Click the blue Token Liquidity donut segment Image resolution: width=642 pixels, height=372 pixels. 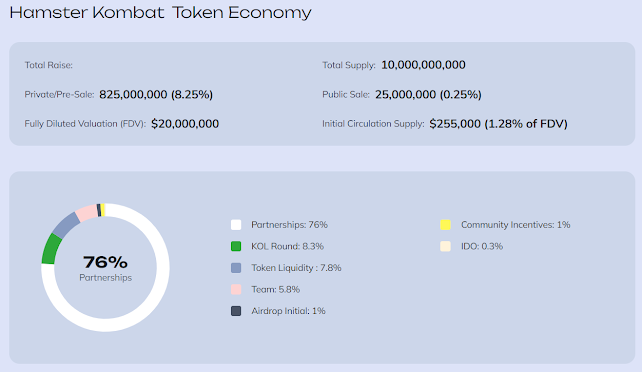(x=66, y=225)
